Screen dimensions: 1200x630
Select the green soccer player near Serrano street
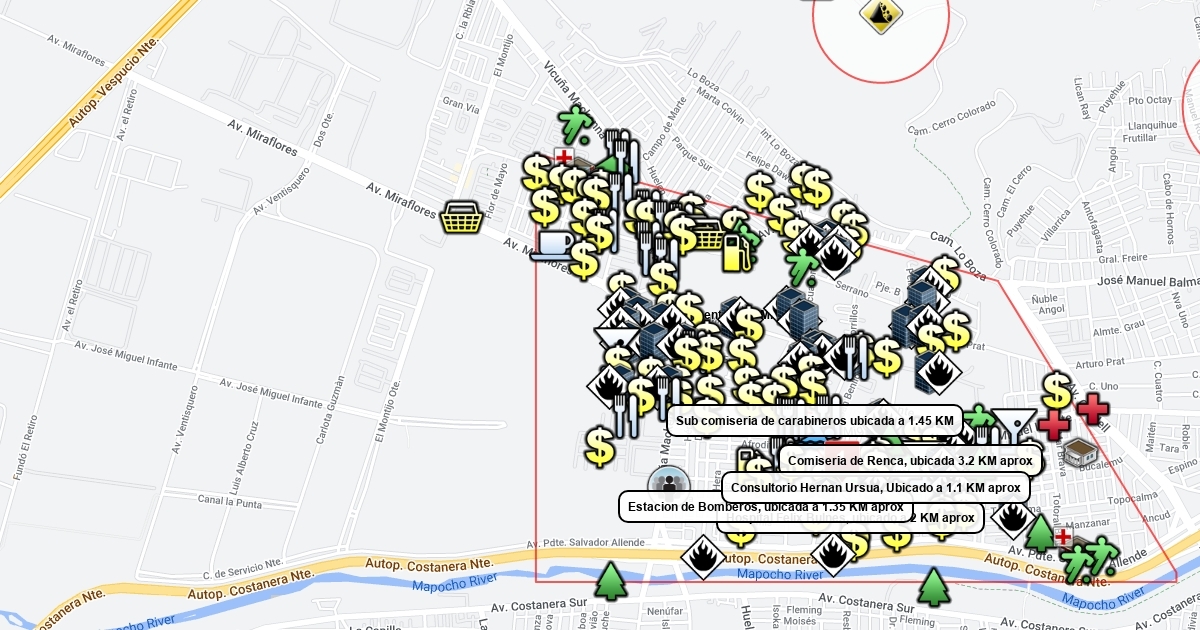point(802,266)
